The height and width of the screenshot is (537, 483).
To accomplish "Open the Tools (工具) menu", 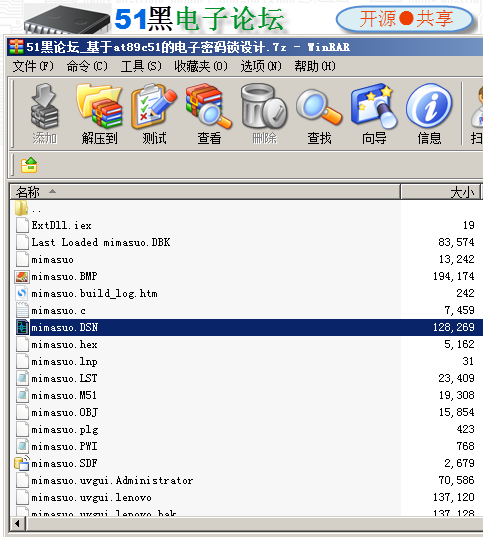I will (141, 66).
